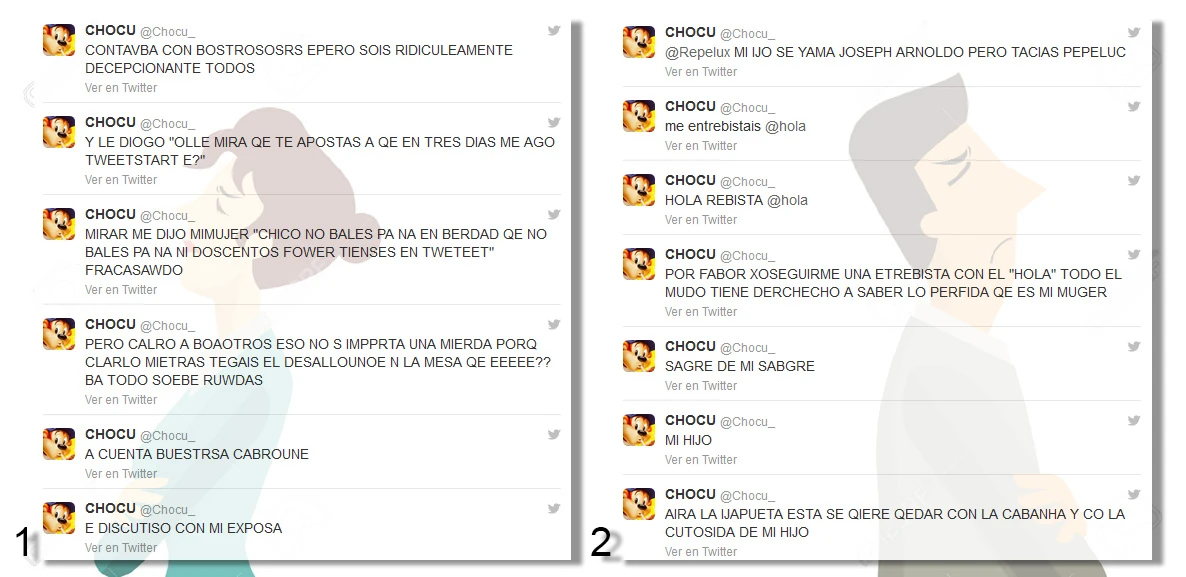Open Ver en Twitter under MI HIJO tweet
The height and width of the screenshot is (577, 1186).
click(701, 460)
